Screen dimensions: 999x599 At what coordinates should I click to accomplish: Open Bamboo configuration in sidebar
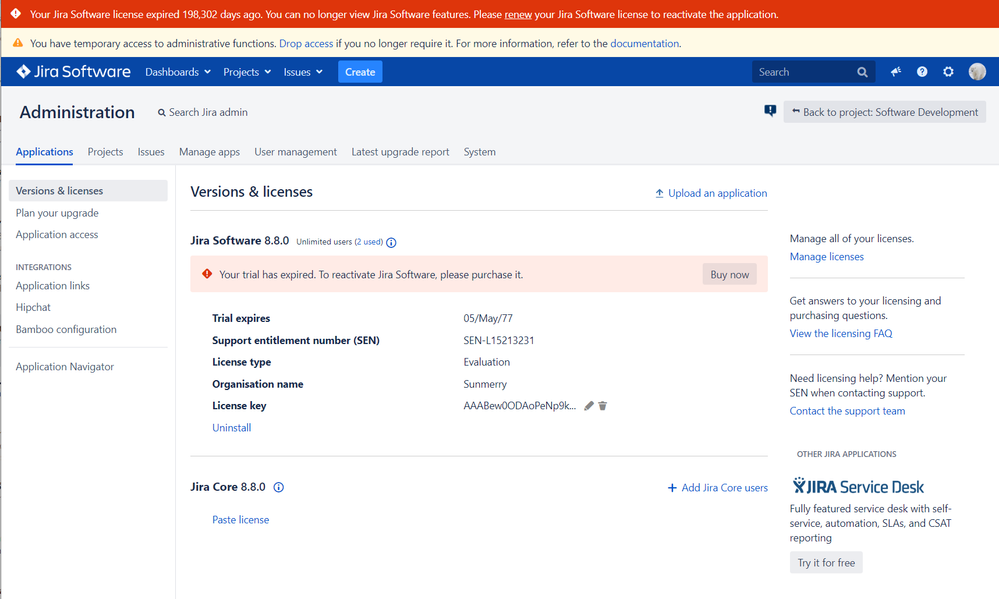coord(66,329)
